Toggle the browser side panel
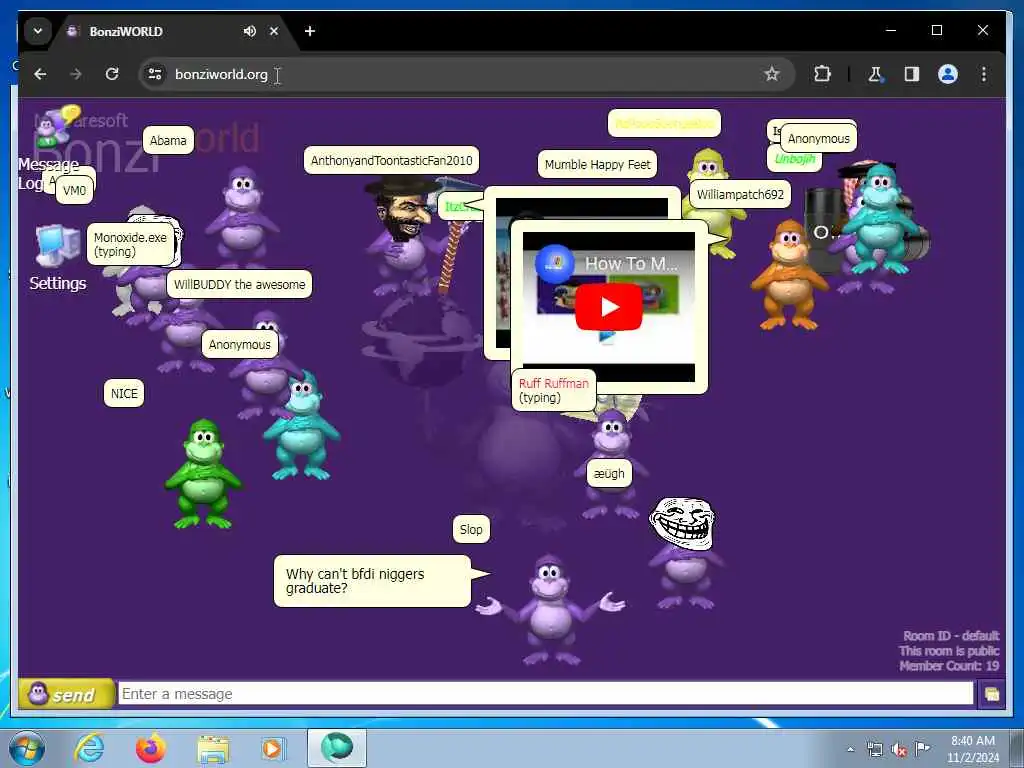The width and height of the screenshot is (1024, 768). (912, 74)
